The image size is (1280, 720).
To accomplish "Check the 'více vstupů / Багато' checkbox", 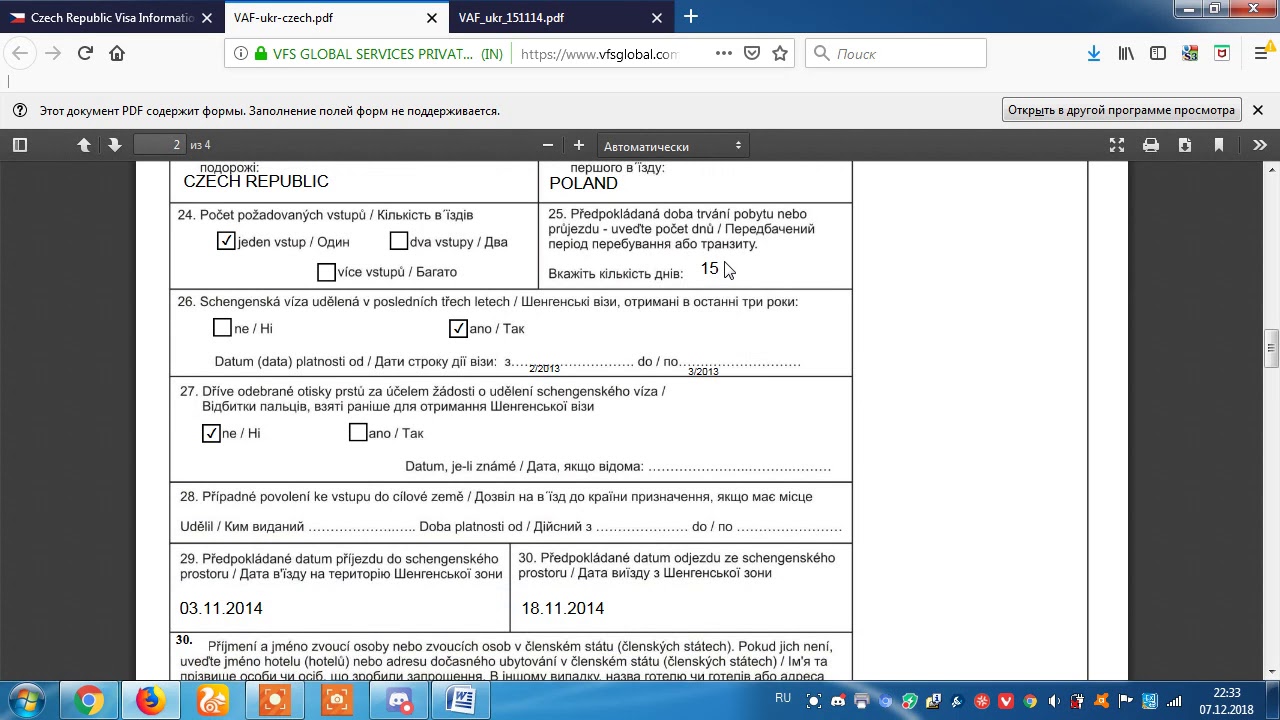I will [x=326, y=272].
